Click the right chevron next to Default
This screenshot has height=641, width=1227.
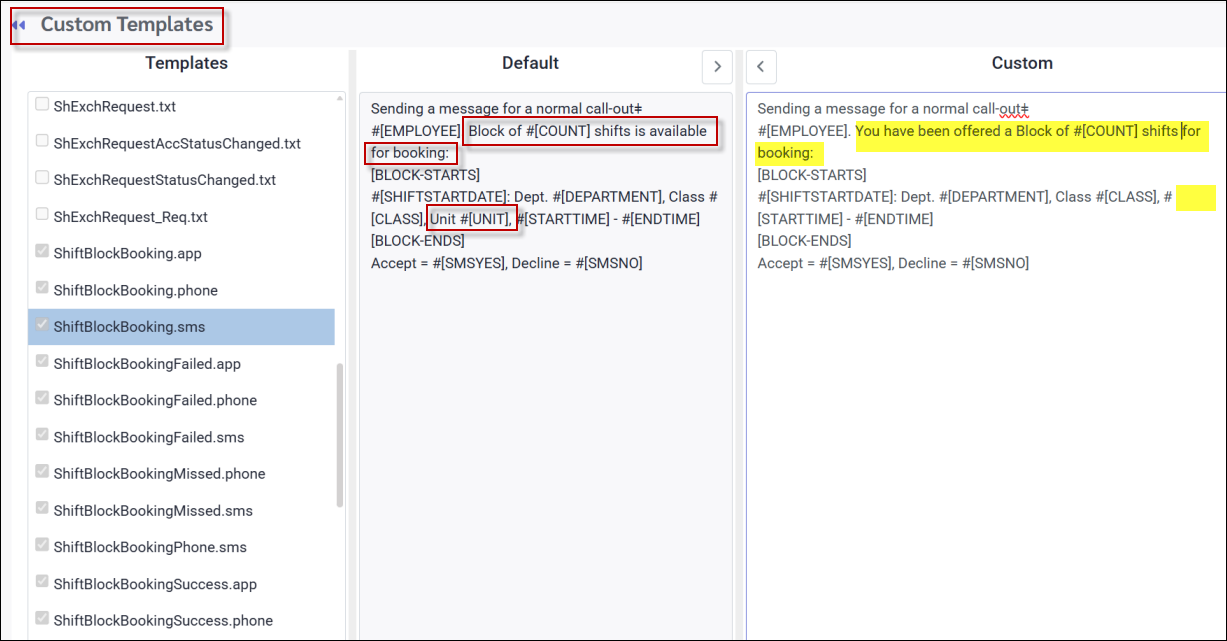point(716,66)
